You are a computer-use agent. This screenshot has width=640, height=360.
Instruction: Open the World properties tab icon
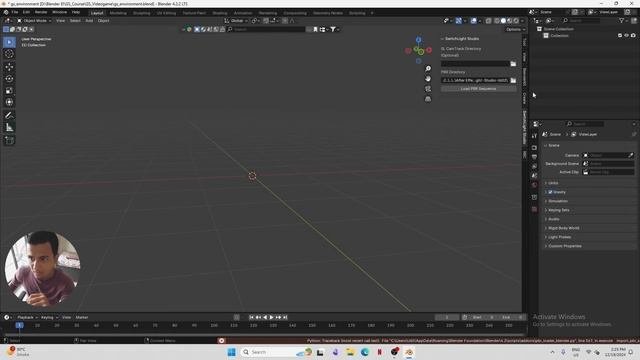click(x=534, y=185)
